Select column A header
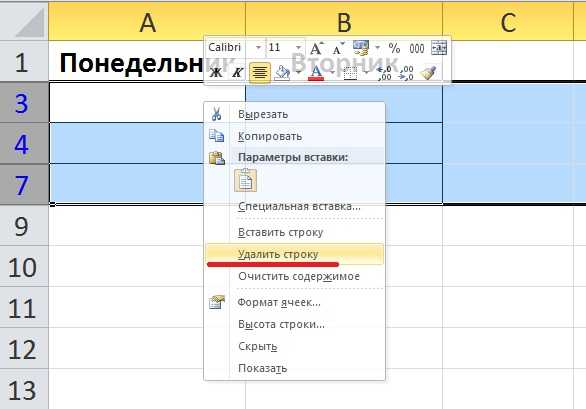This screenshot has height=409, width=586. click(x=147, y=22)
